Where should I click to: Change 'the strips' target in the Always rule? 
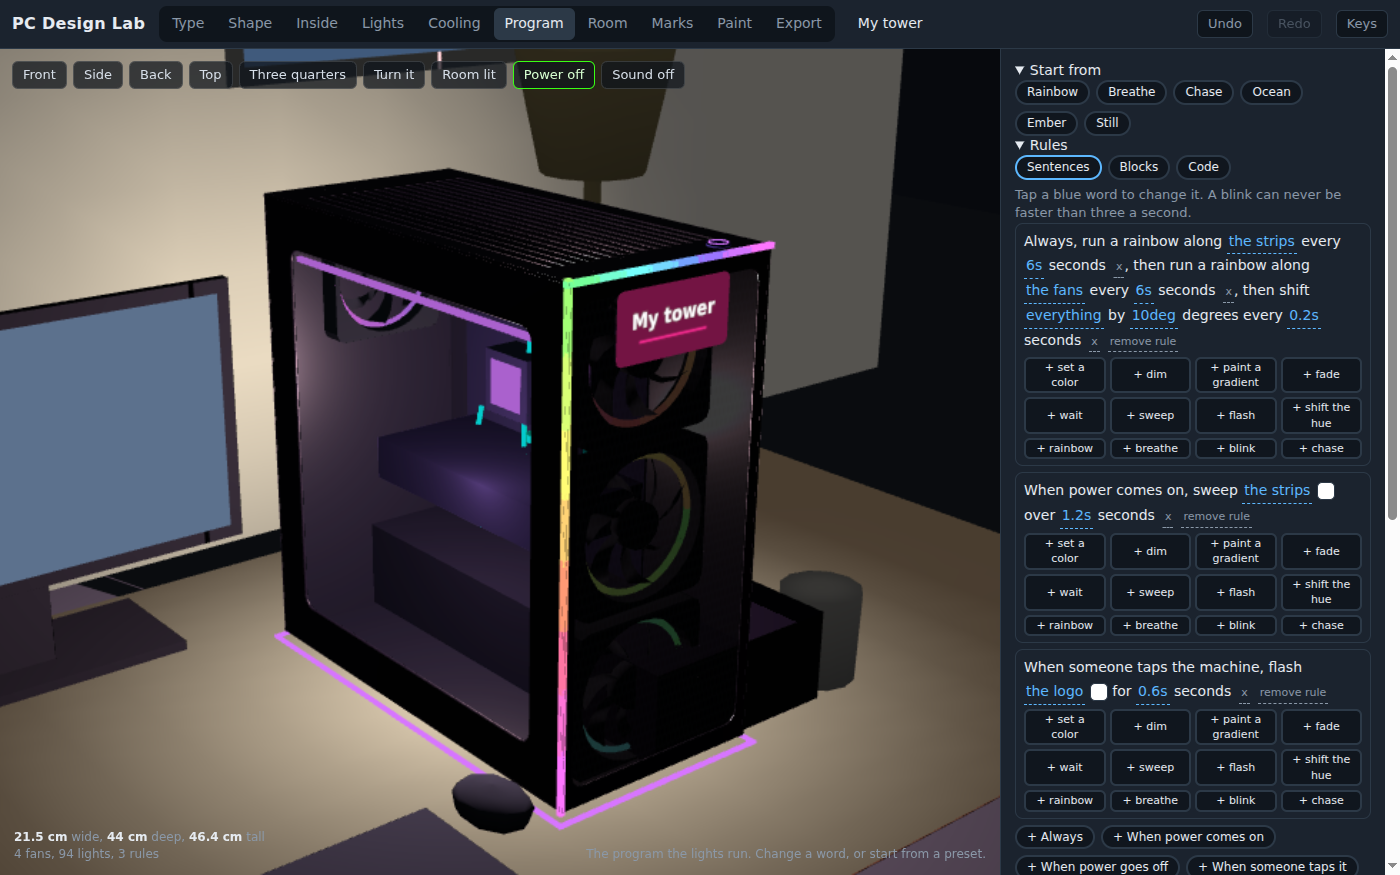click(x=1261, y=241)
